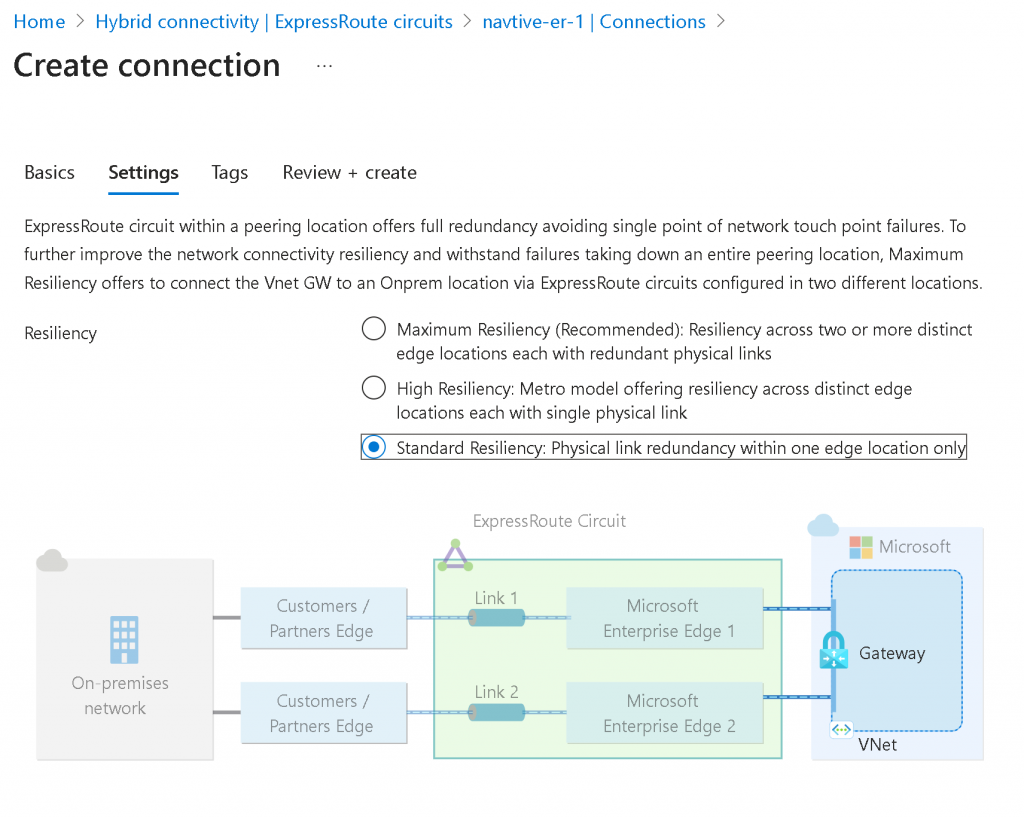Open the Tags tab
Viewport: 1024px width, 817px height.
coord(229,172)
